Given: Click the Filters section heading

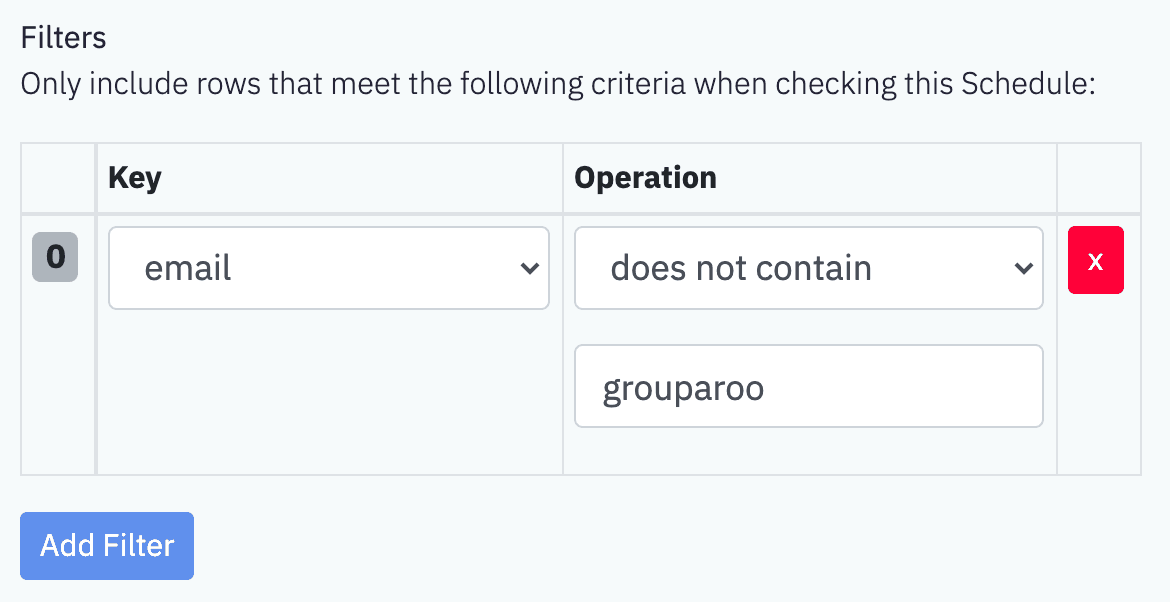Looking at the screenshot, I should tap(63, 37).
